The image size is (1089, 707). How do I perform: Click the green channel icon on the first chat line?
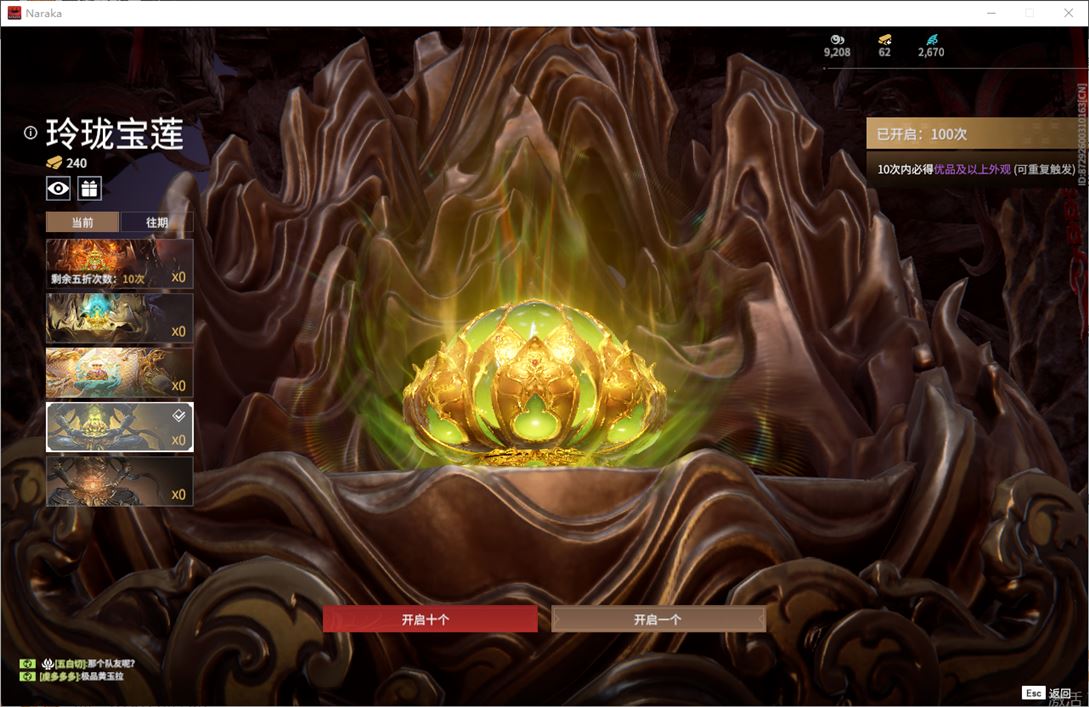point(27,663)
